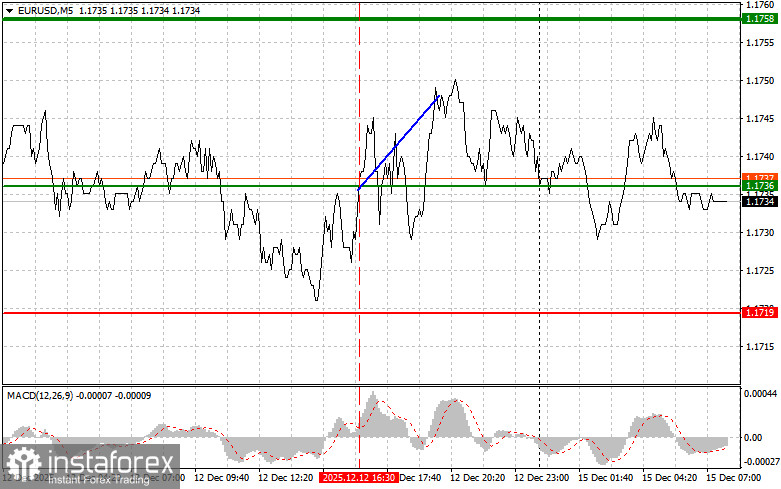
Task: Click the 1.1745 price scale label
Action: click(x=760, y=119)
